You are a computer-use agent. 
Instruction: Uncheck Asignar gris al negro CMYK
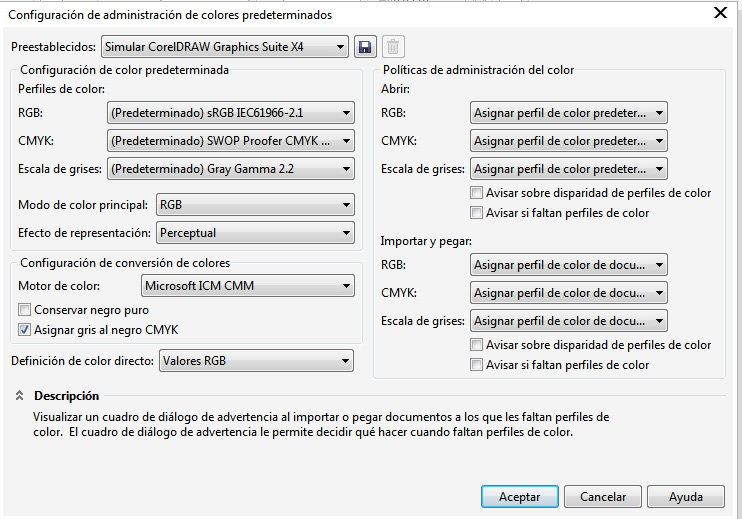[x=25, y=329]
